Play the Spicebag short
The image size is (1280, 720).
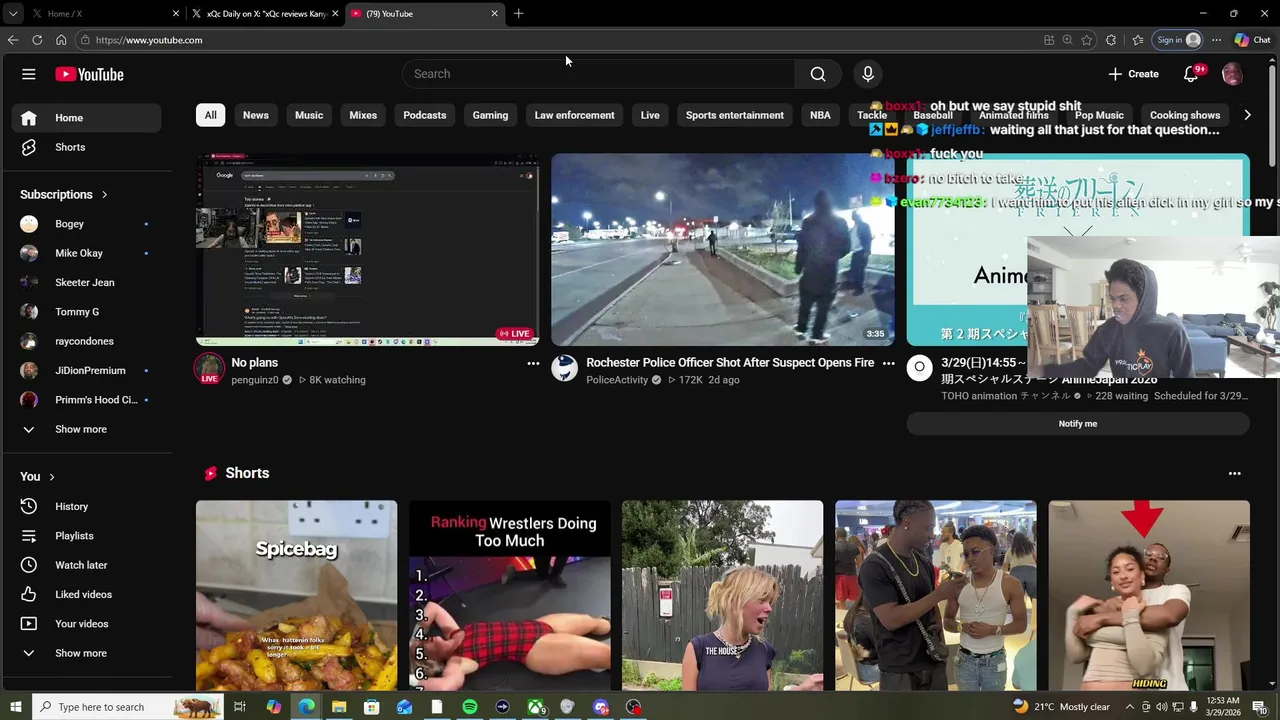coord(296,596)
